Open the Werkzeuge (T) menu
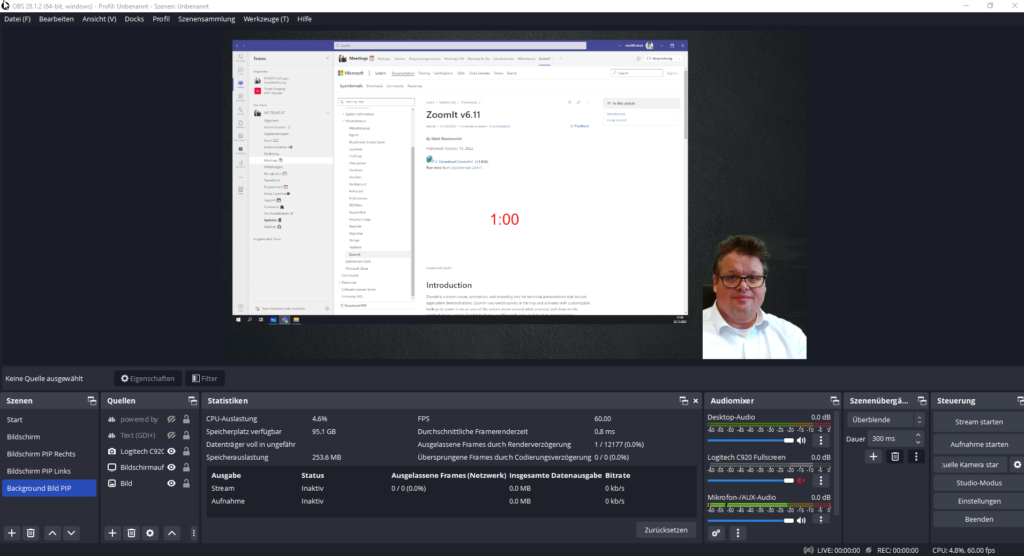 (x=266, y=19)
